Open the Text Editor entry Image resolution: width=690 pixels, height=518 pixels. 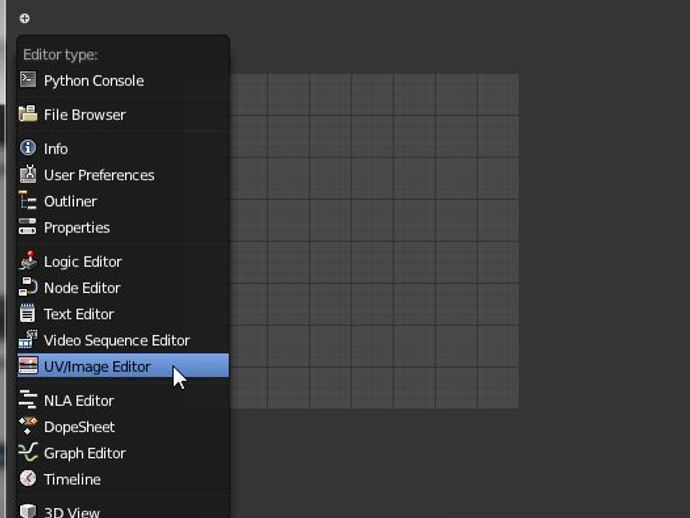(x=123, y=314)
